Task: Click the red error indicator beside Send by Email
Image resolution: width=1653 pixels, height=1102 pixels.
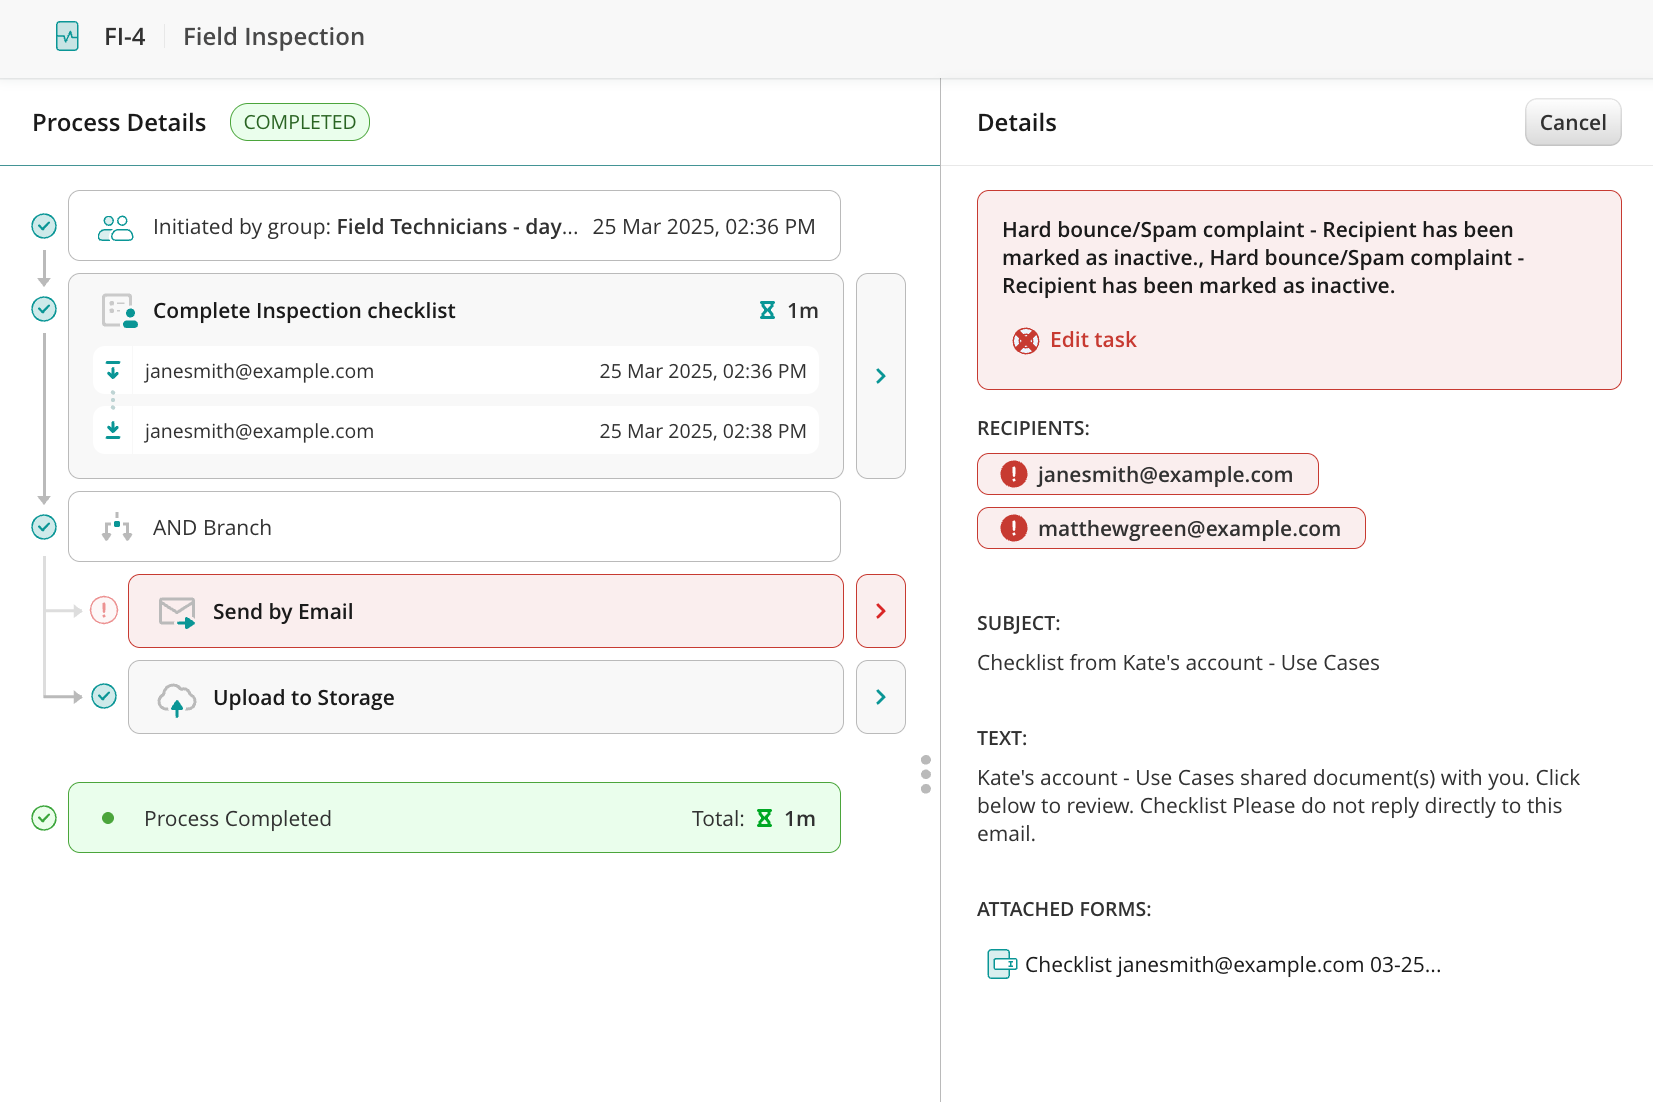Action: pyautogui.click(x=104, y=610)
